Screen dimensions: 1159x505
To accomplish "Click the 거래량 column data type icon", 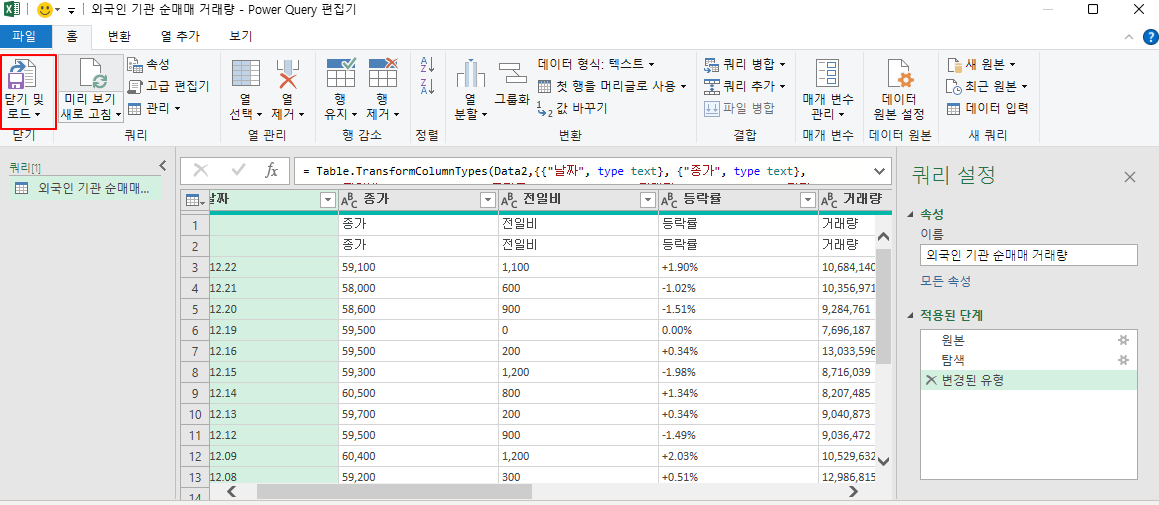I will pyautogui.click(x=829, y=200).
